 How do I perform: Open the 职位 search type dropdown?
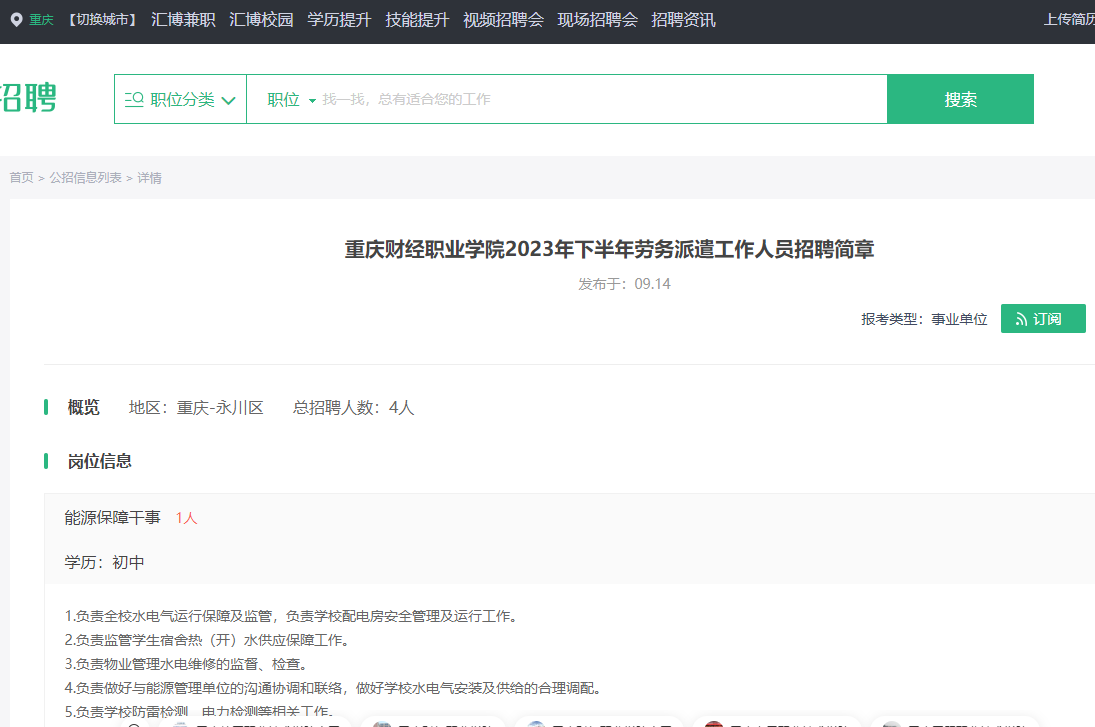(x=291, y=99)
